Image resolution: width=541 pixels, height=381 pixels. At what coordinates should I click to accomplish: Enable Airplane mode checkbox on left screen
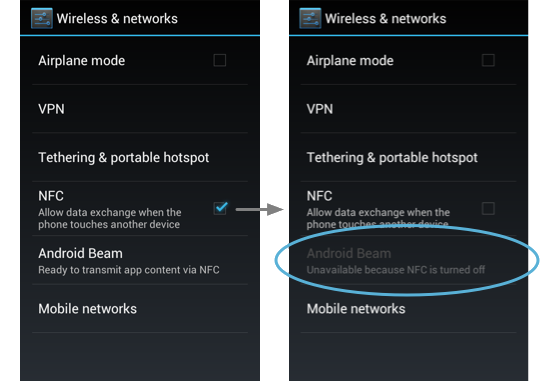220,60
